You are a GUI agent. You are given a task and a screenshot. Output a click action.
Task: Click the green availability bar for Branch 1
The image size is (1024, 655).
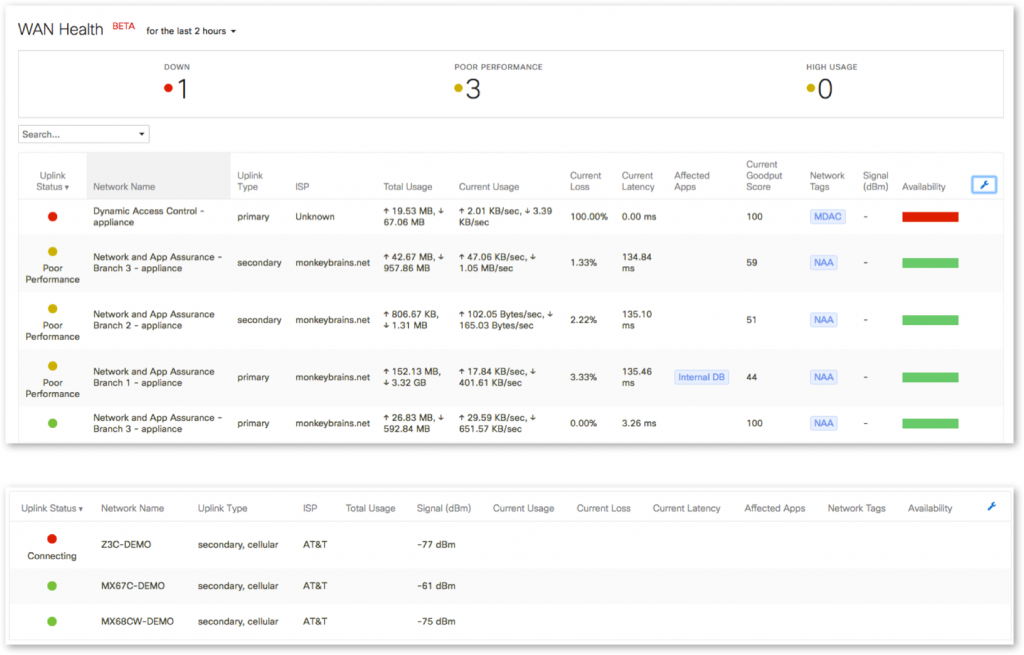click(x=930, y=377)
